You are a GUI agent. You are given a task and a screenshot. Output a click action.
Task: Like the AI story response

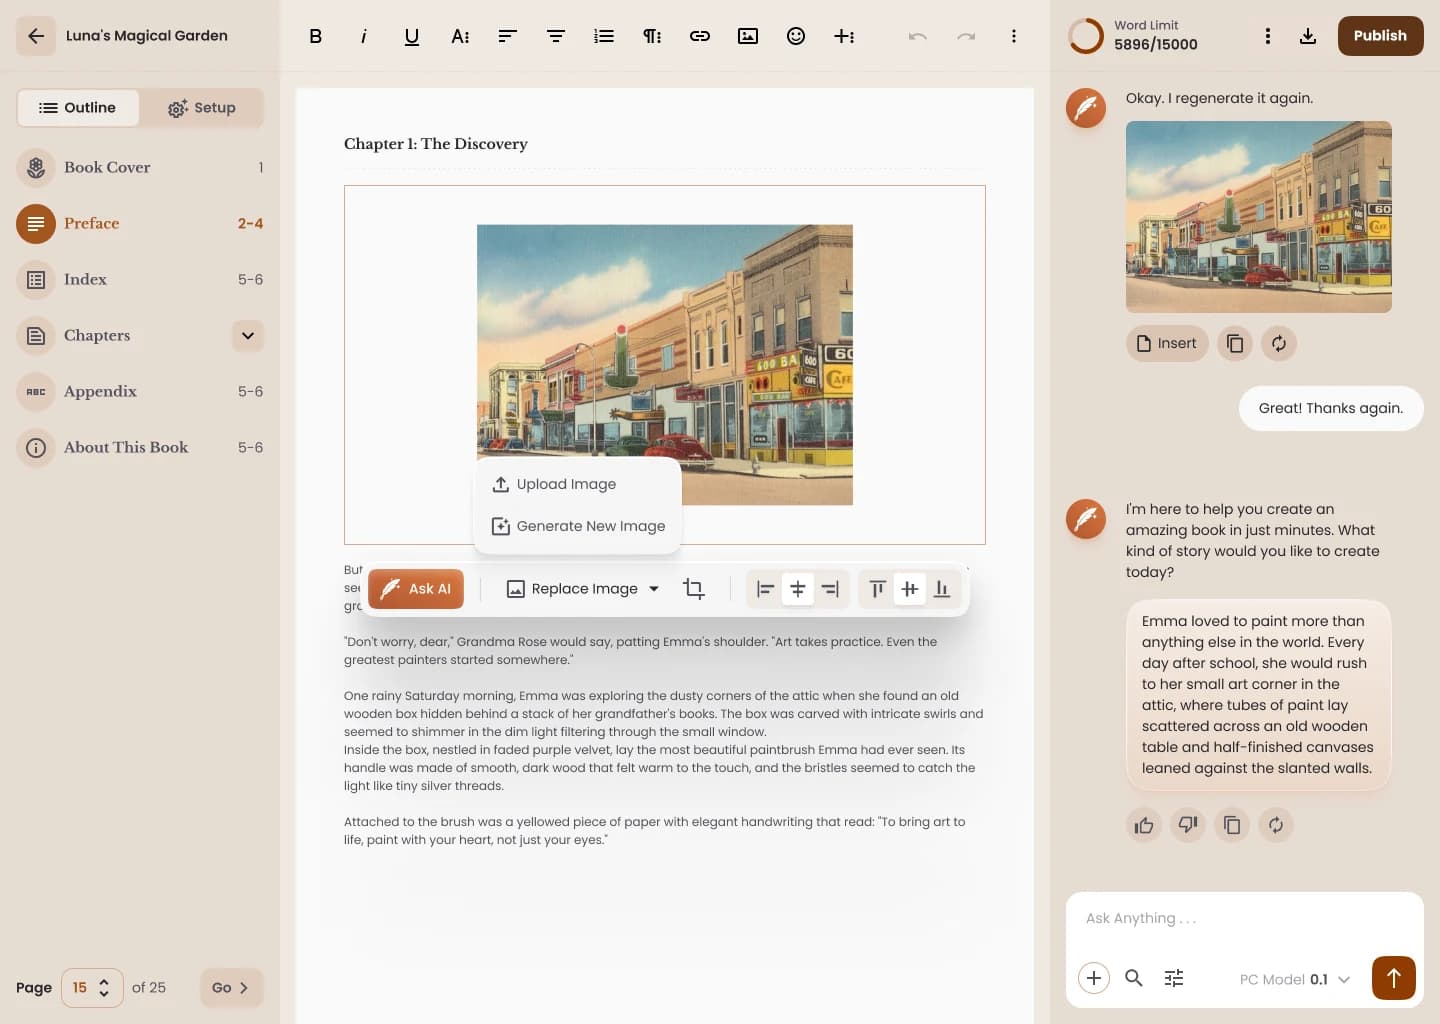1144,825
